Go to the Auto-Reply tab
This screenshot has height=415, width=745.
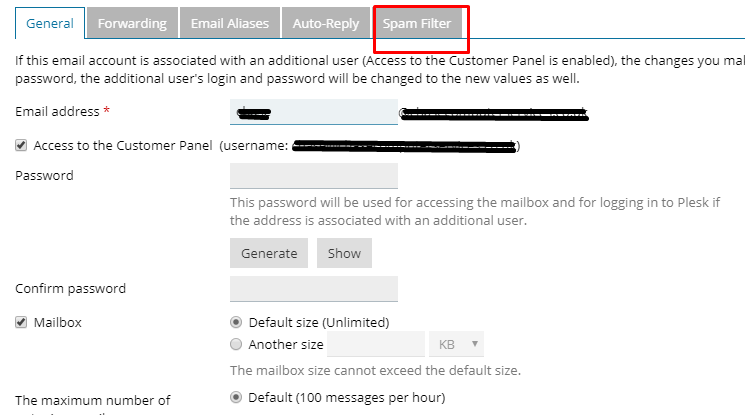[x=326, y=23]
